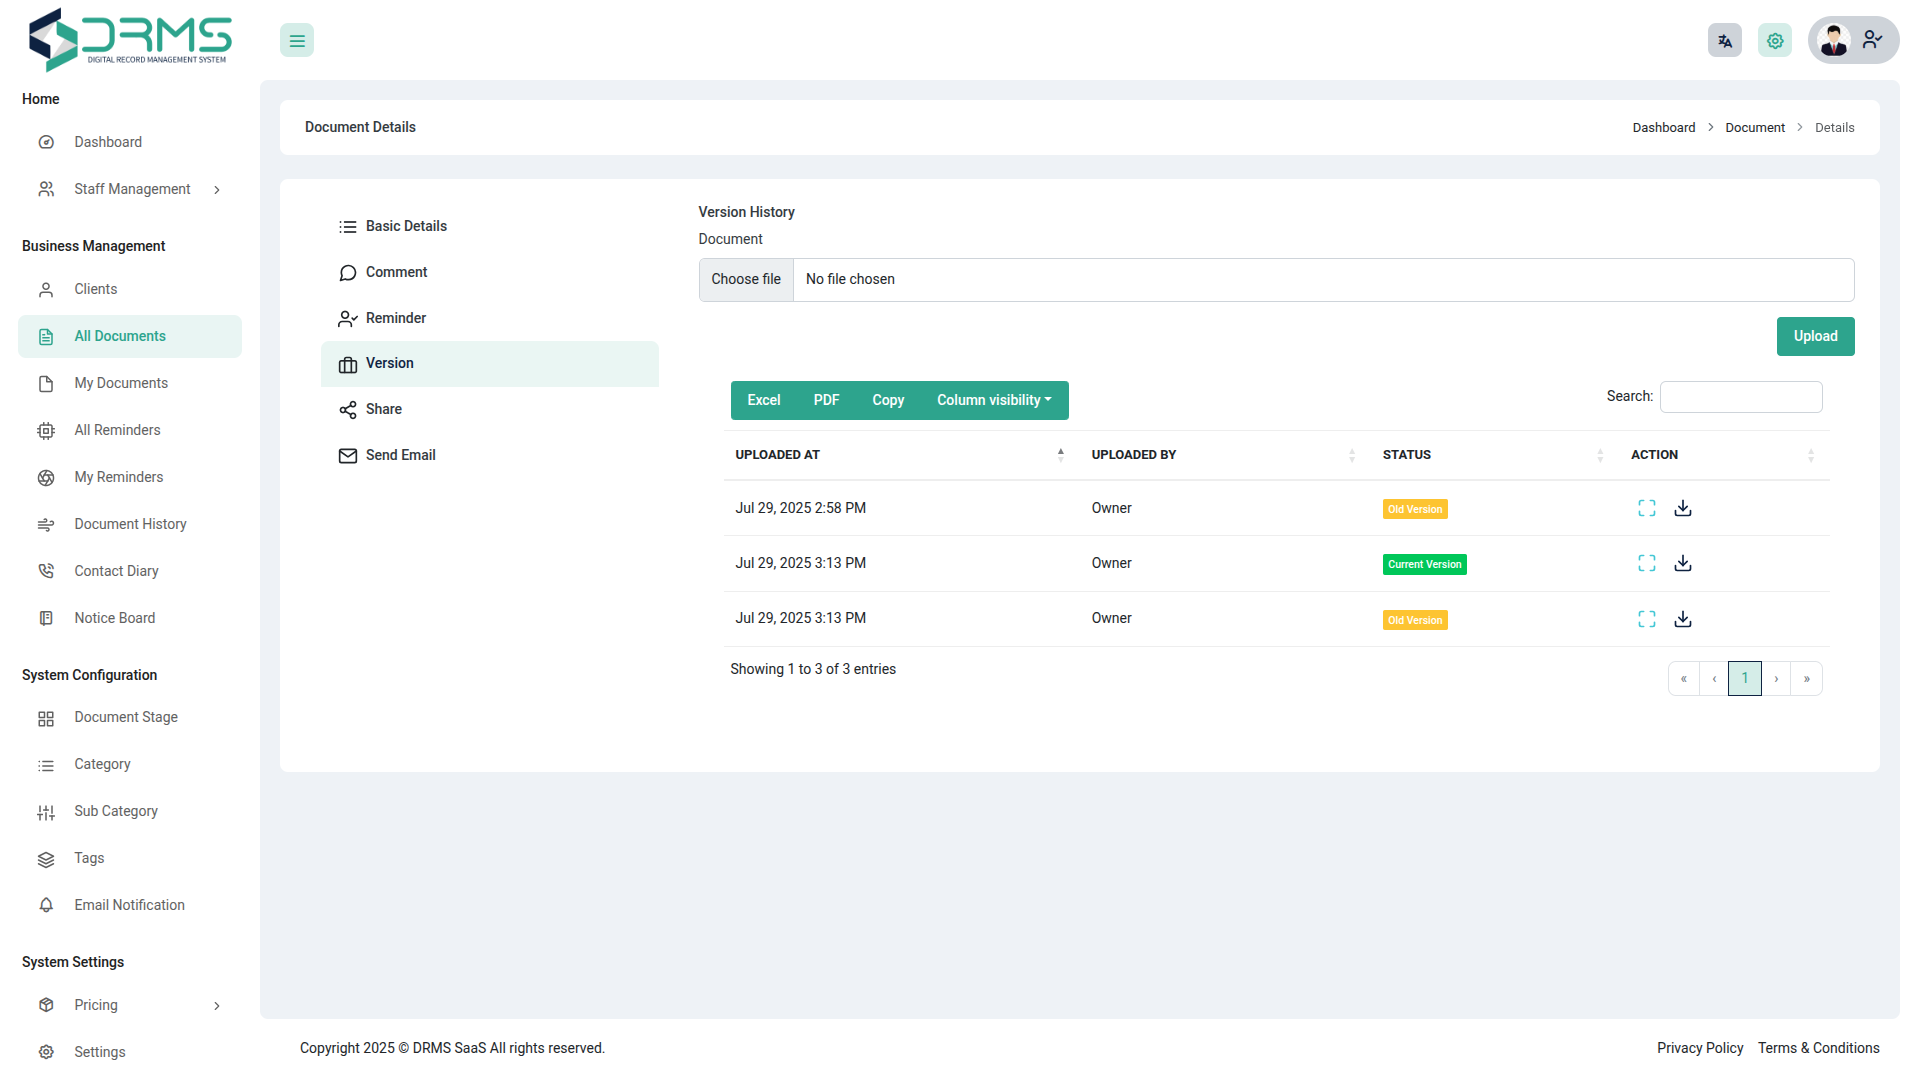This screenshot has width=1920, height=1080.
Task: Preview the first Old Version entry
Action: tap(1646, 508)
